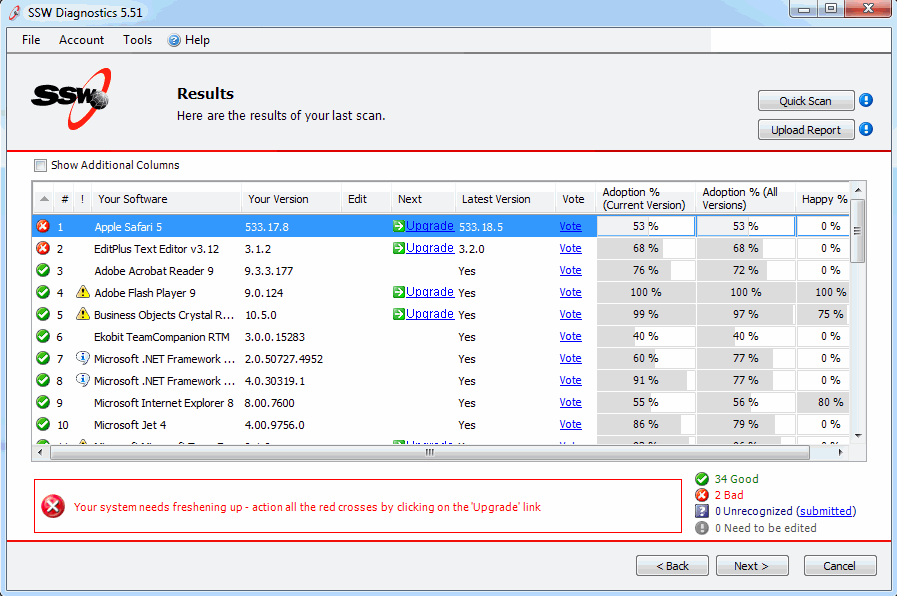
Task: Select the Microsoft Jet 4 row name
Action: tap(130, 425)
